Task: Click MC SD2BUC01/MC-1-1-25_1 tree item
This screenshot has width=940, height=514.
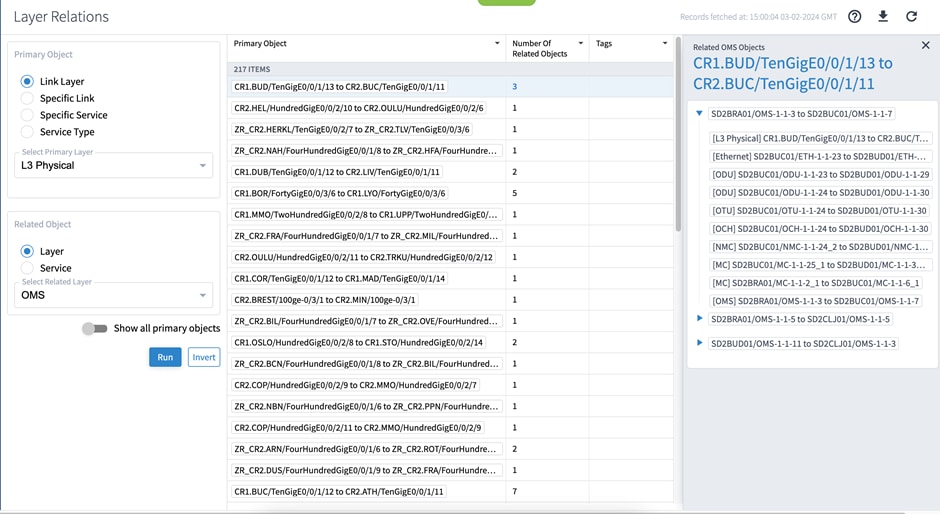Action: (819, 264)
